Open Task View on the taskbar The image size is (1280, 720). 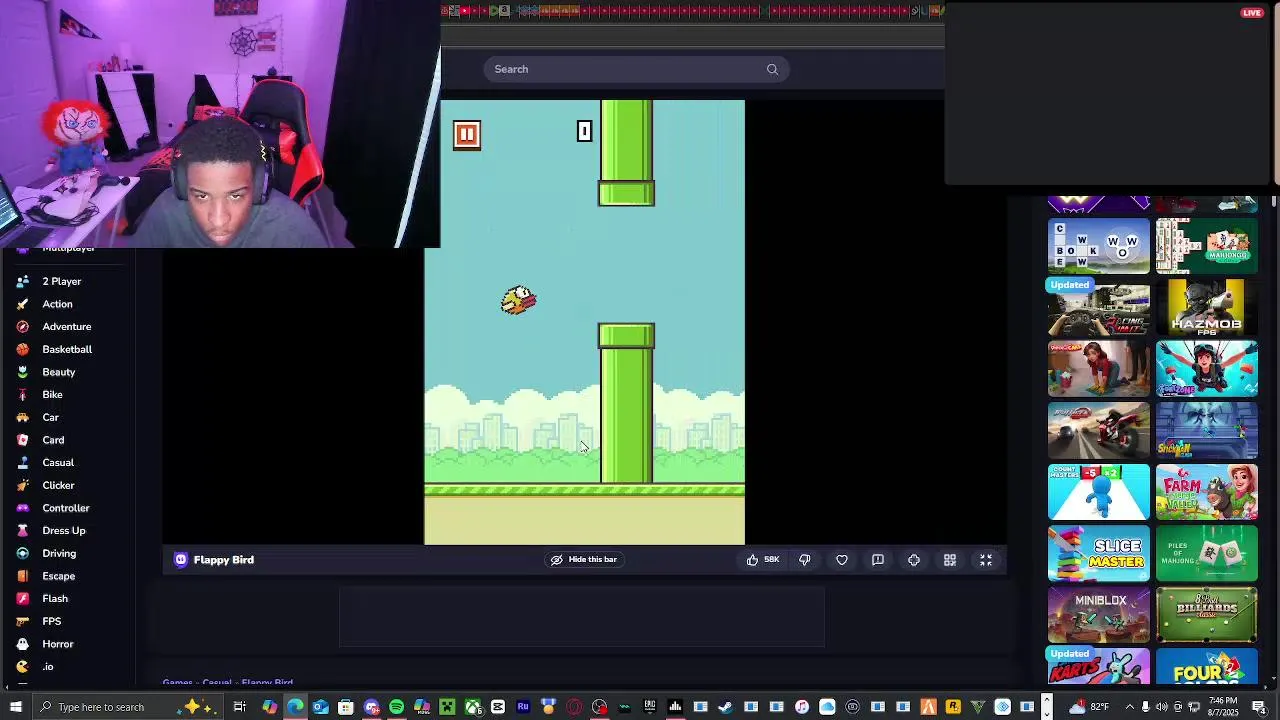pos(240,707)
